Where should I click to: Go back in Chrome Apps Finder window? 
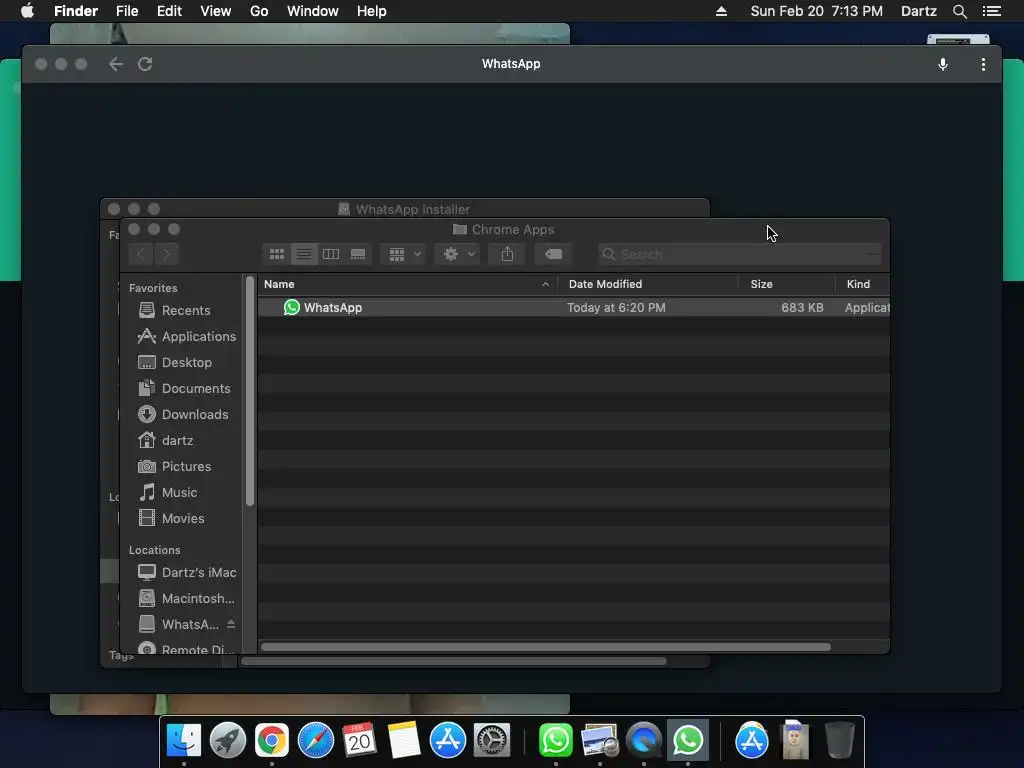point(140,254)
